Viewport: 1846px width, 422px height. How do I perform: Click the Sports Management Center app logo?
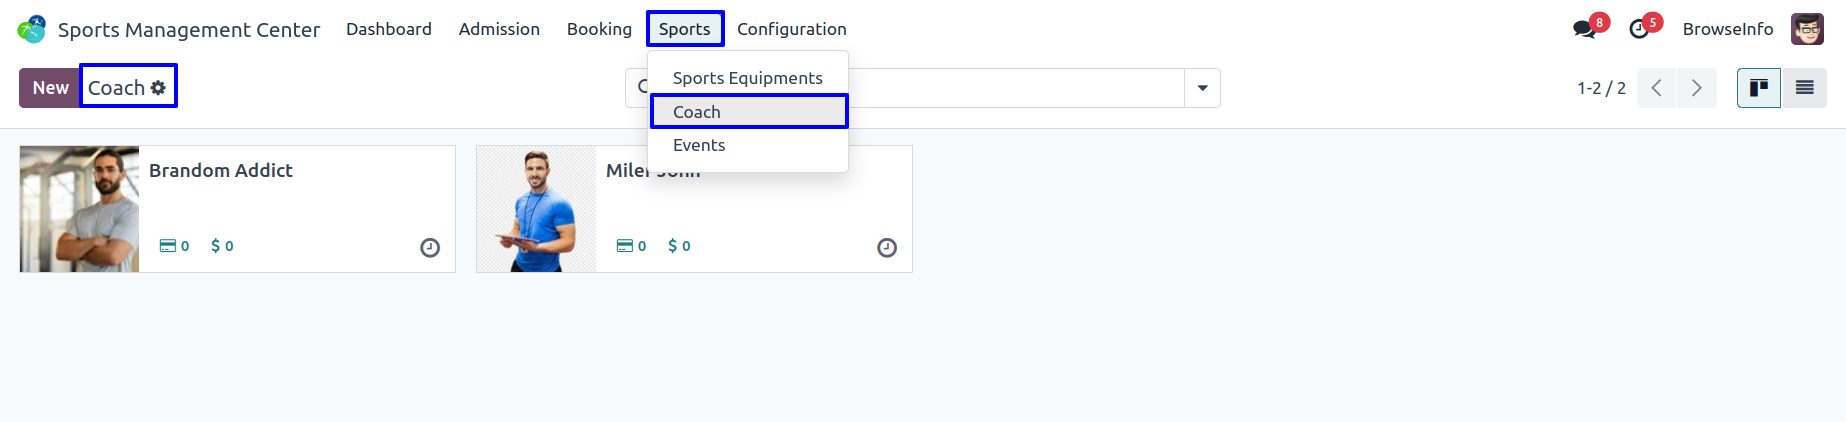point(32,29)
